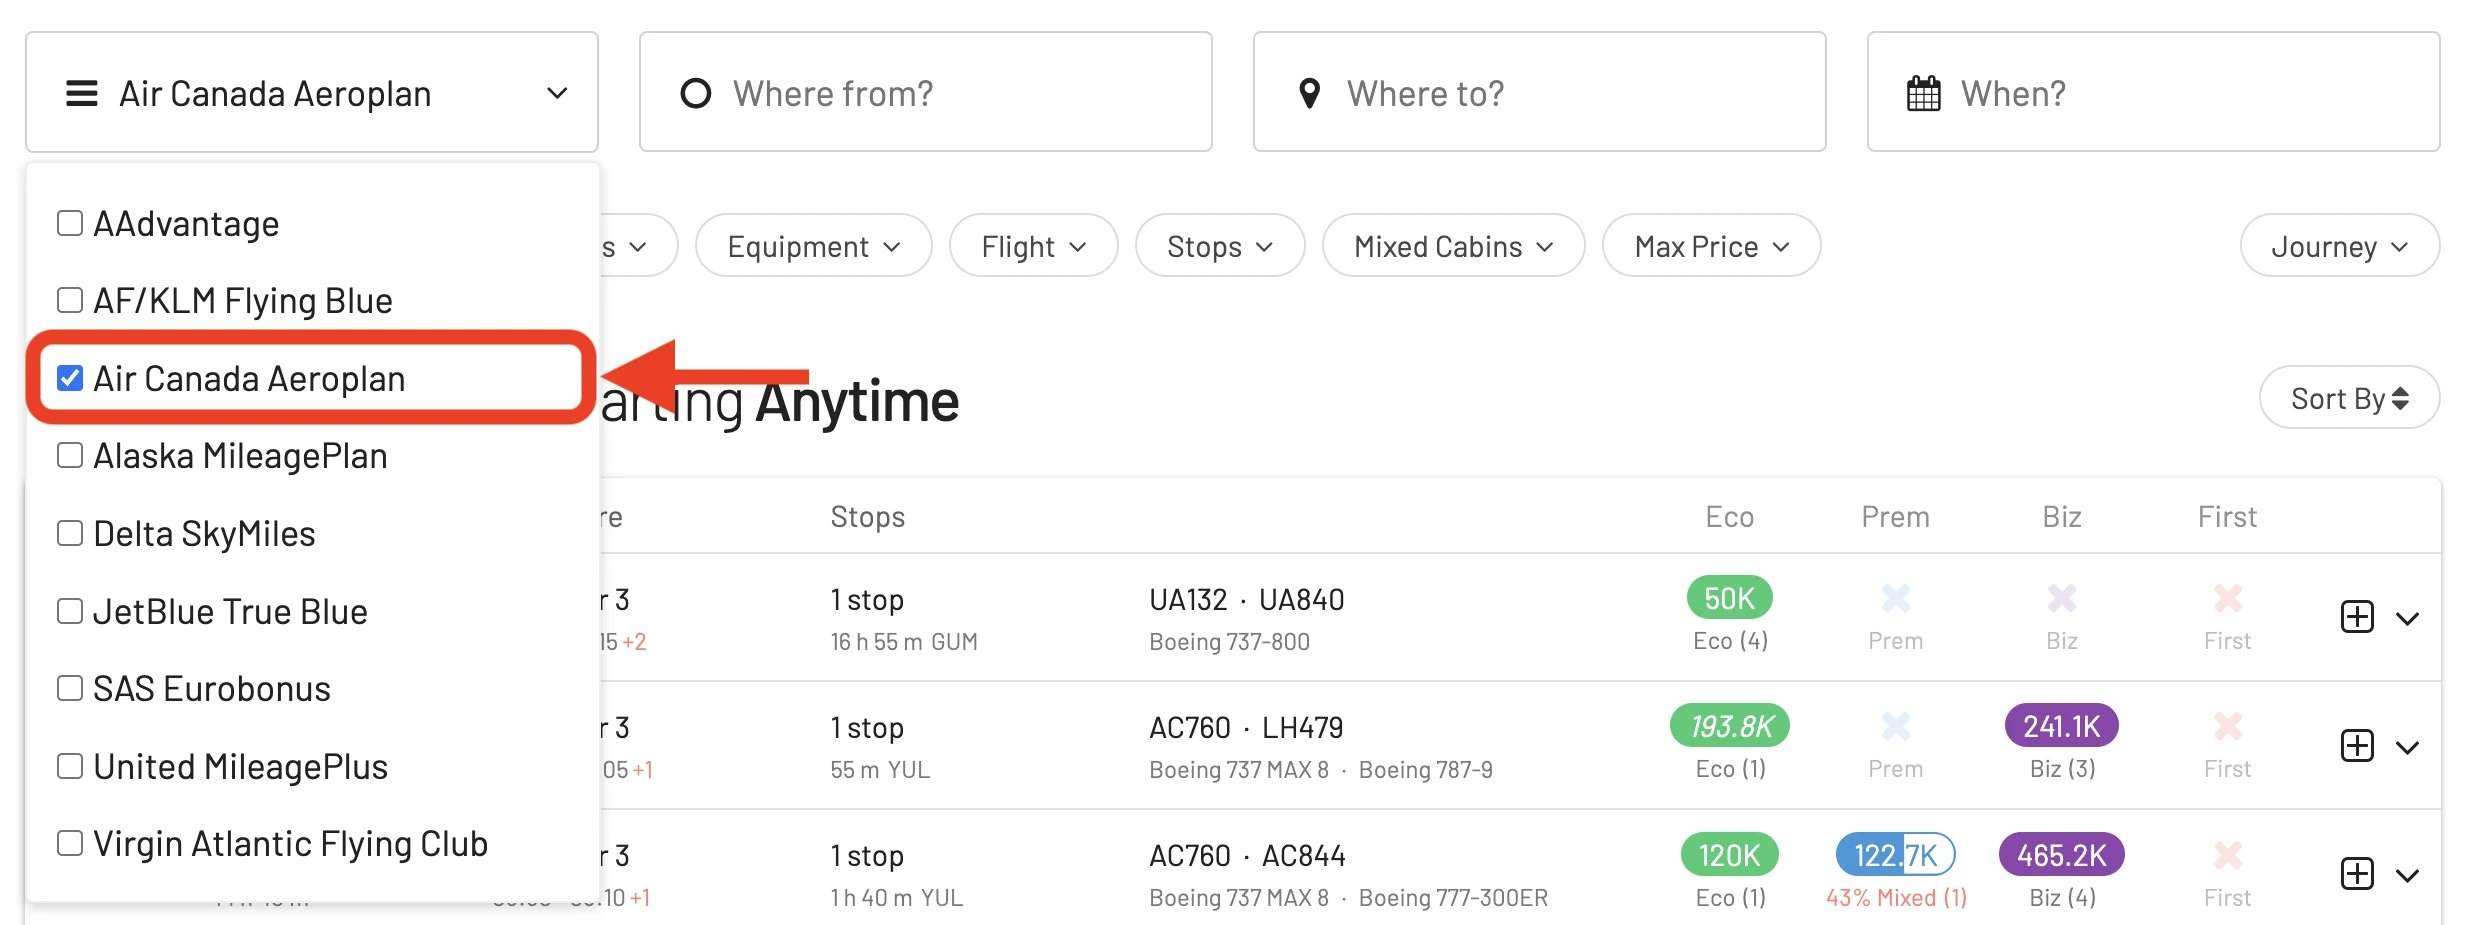
Task: Click the 1 h 40 m YUL layover text
Action: 897,898
